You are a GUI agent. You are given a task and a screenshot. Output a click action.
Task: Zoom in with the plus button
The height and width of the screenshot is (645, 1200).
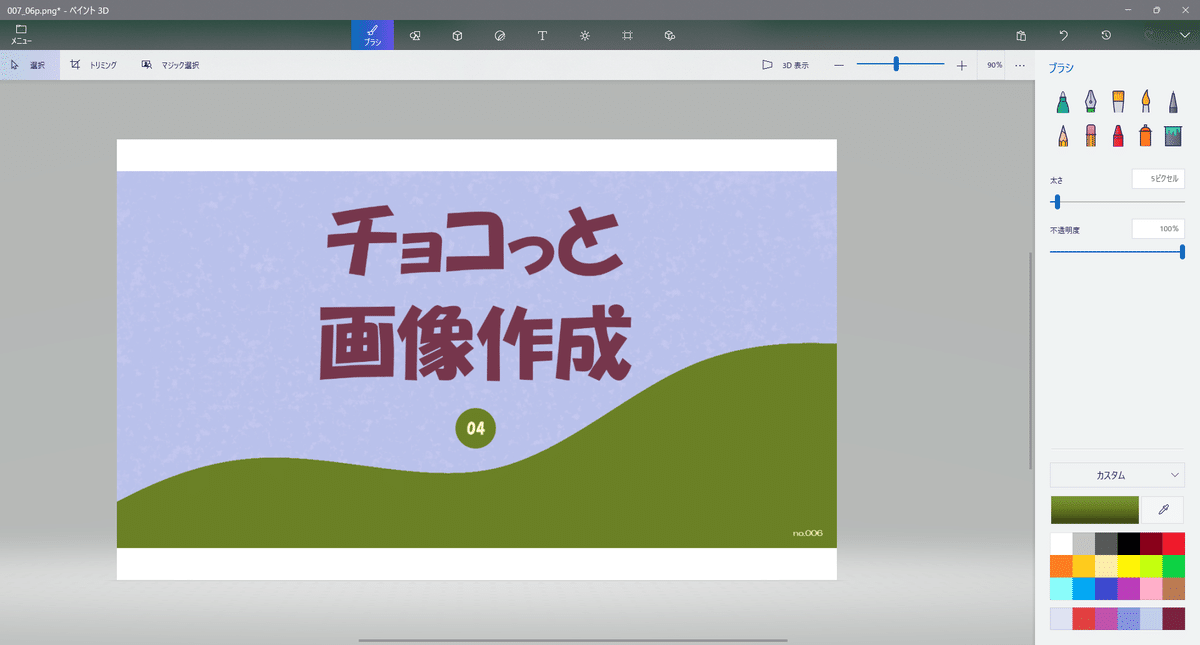point(962,65)
